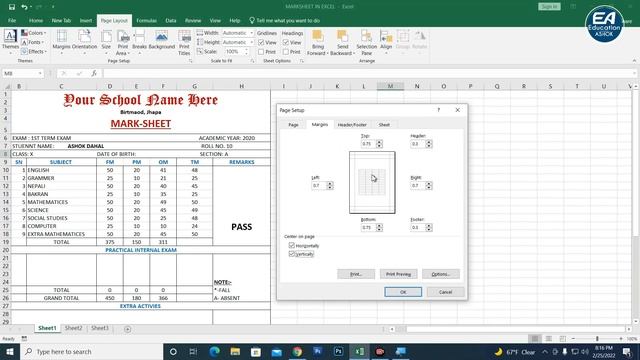
Task: Open File Explorer from taskbar
Action: click(235, 351)
